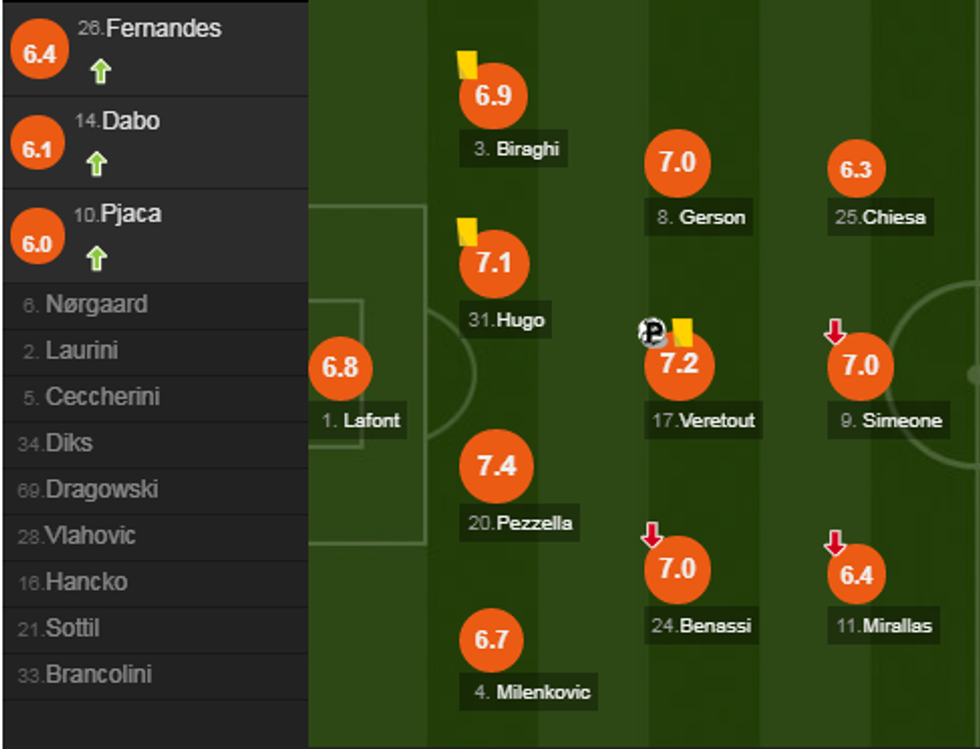Image resolution: width=980 pixels, height=749 pixels.
Task: Click Pjaca's green substituted-on arrow
Action: pos(96,258)
